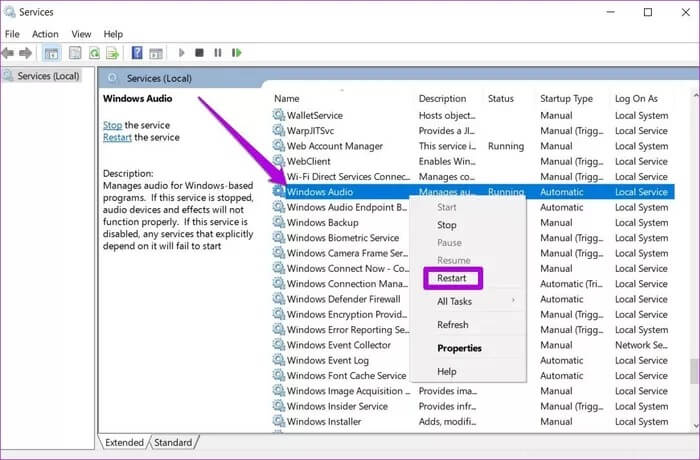Click the Stop Service square icon

[199, 53]
